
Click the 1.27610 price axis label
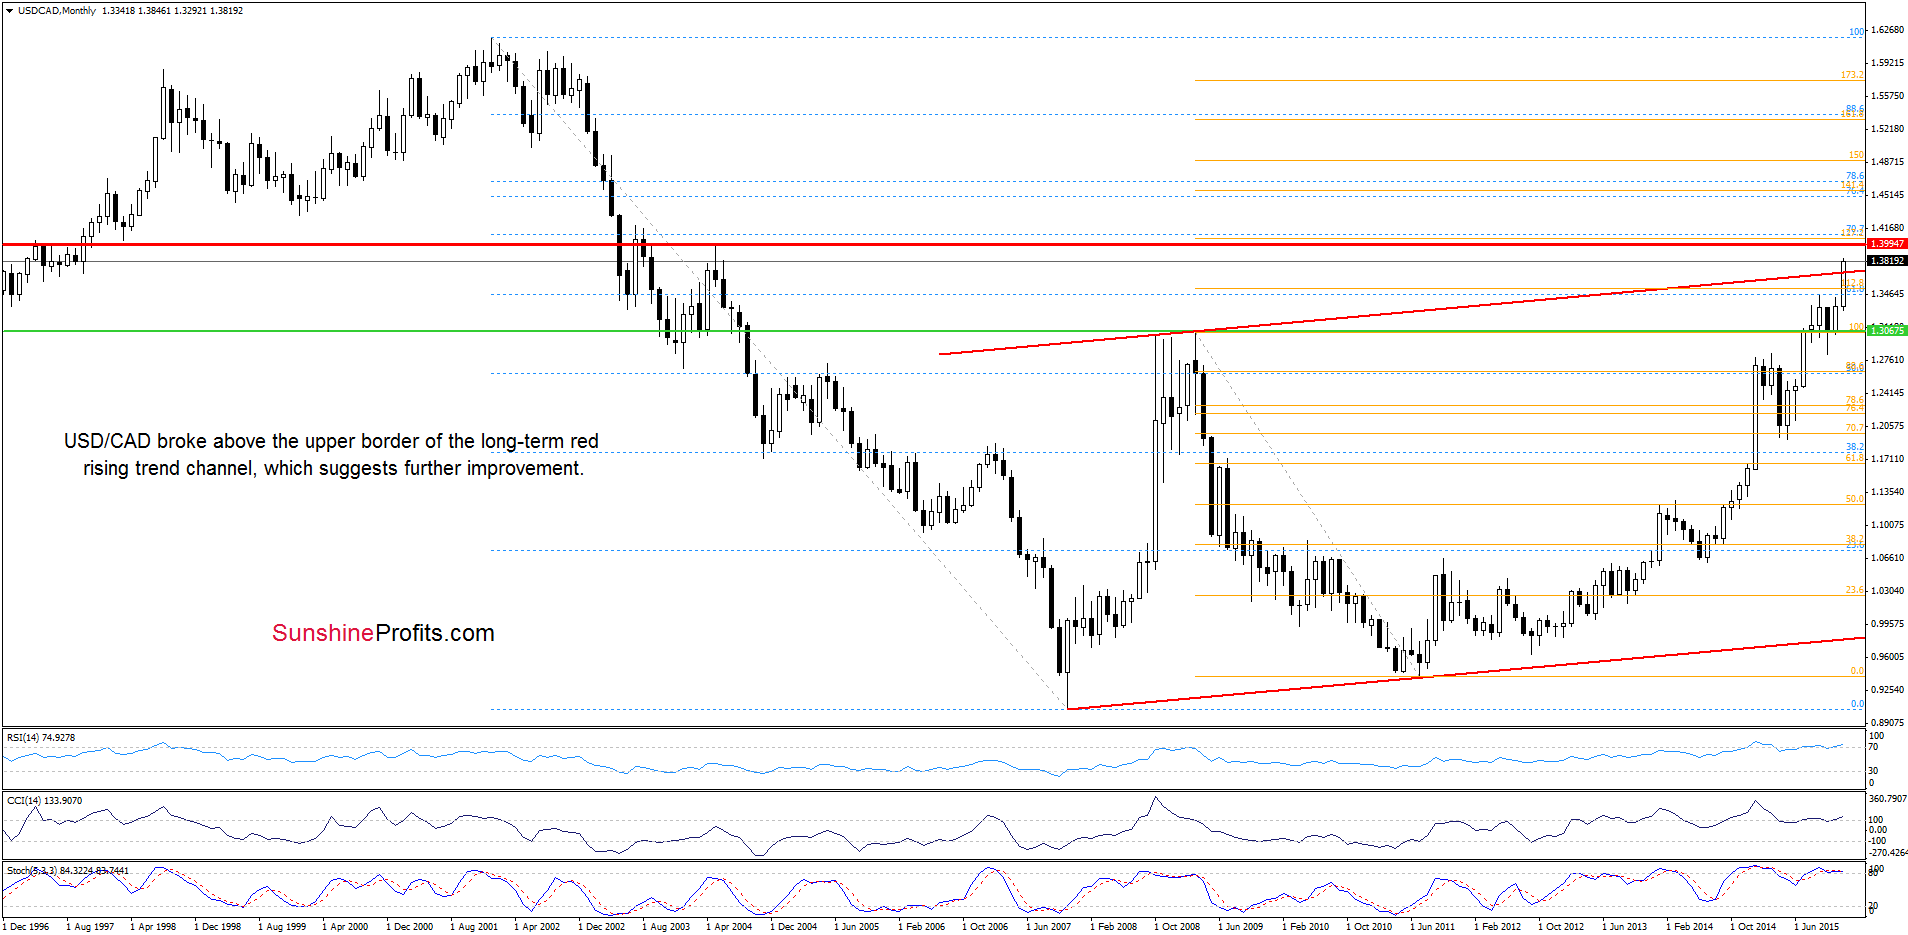pyautogui.click(x=1887, y=360)
